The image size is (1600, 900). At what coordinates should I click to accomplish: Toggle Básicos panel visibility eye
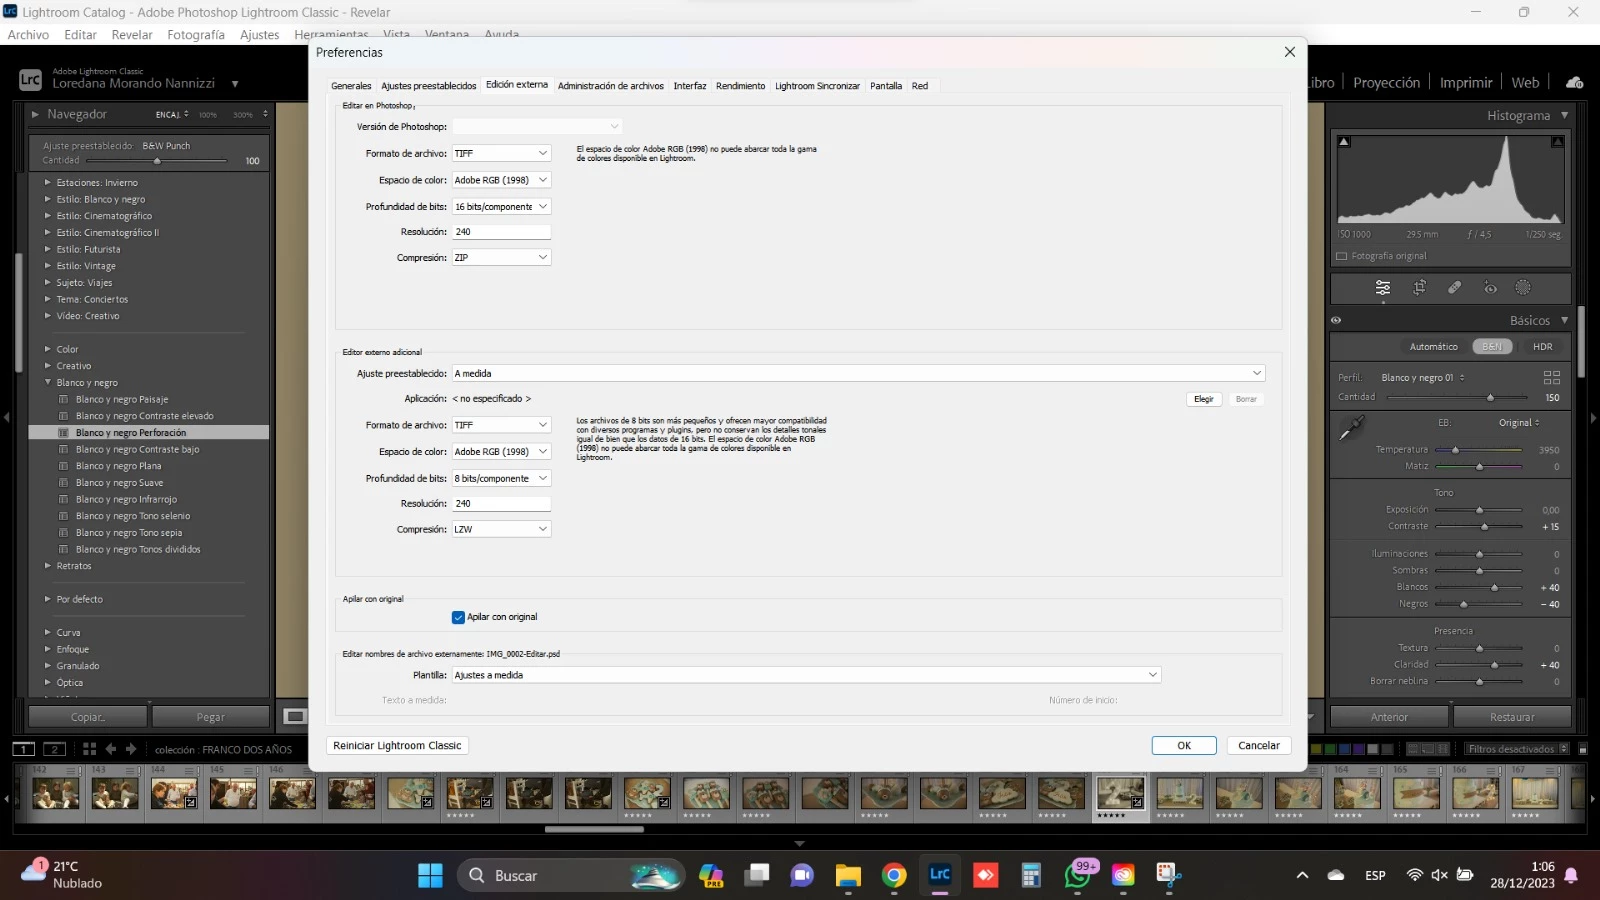[x=1336, y=321]
